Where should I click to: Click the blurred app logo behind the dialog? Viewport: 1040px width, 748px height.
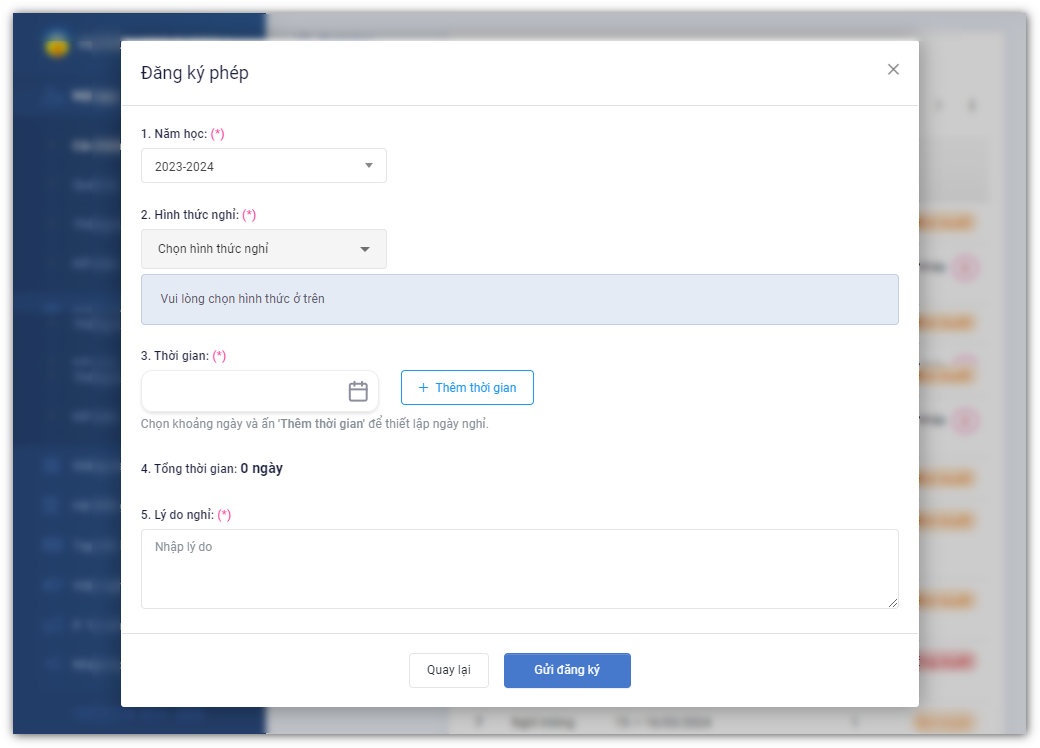(57, 45)
